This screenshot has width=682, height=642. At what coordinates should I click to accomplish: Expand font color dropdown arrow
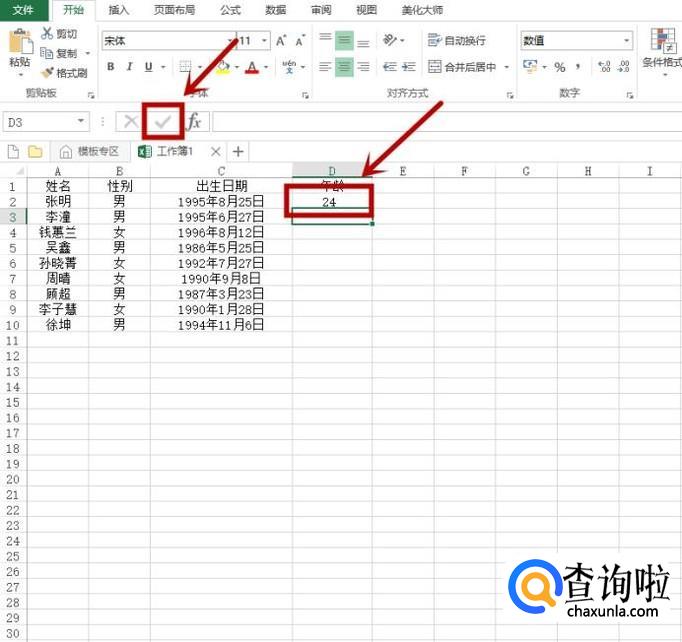[x=266, y=67]
